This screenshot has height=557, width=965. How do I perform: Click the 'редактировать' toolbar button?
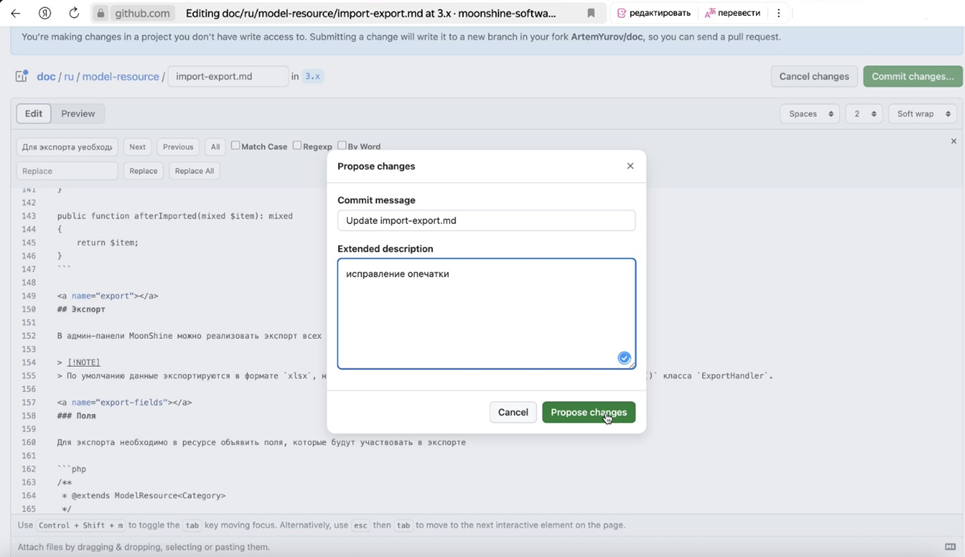tap(653, 13)
